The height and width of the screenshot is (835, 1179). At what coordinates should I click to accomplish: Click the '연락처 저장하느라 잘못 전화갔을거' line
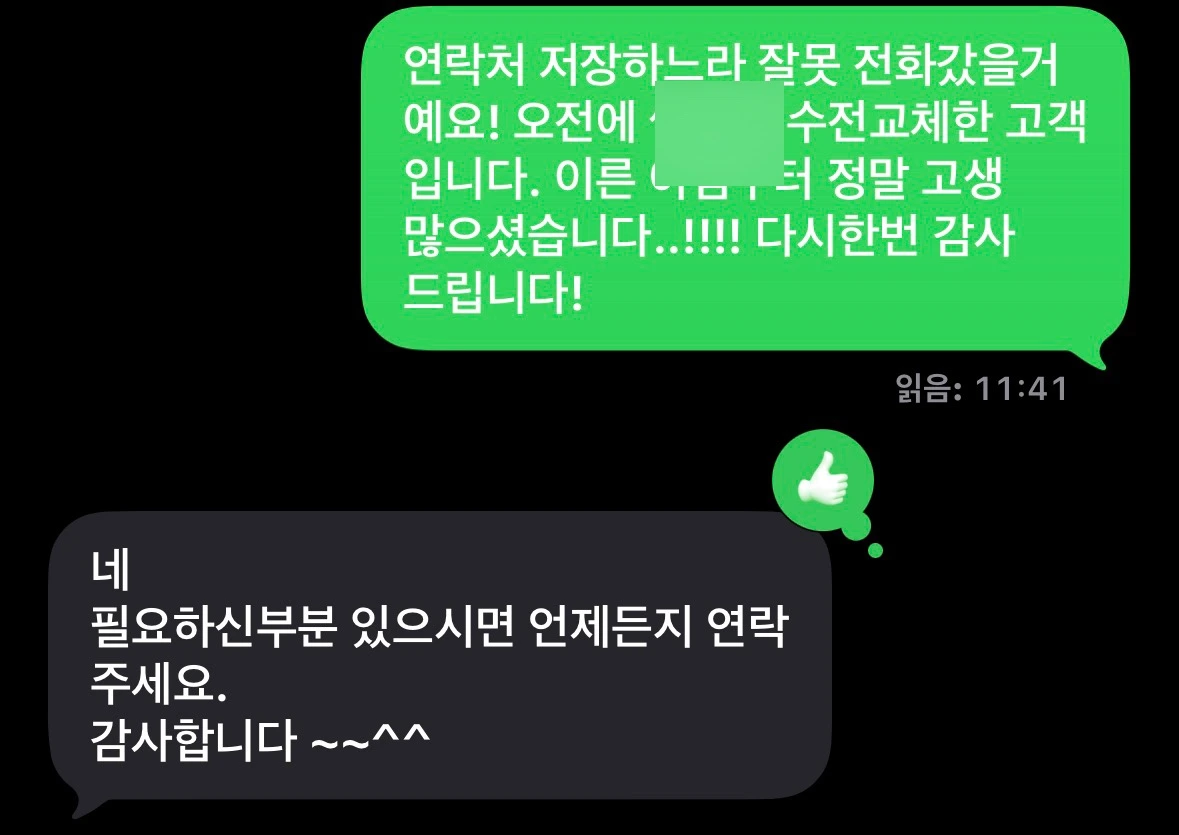(x=731, y=66)
